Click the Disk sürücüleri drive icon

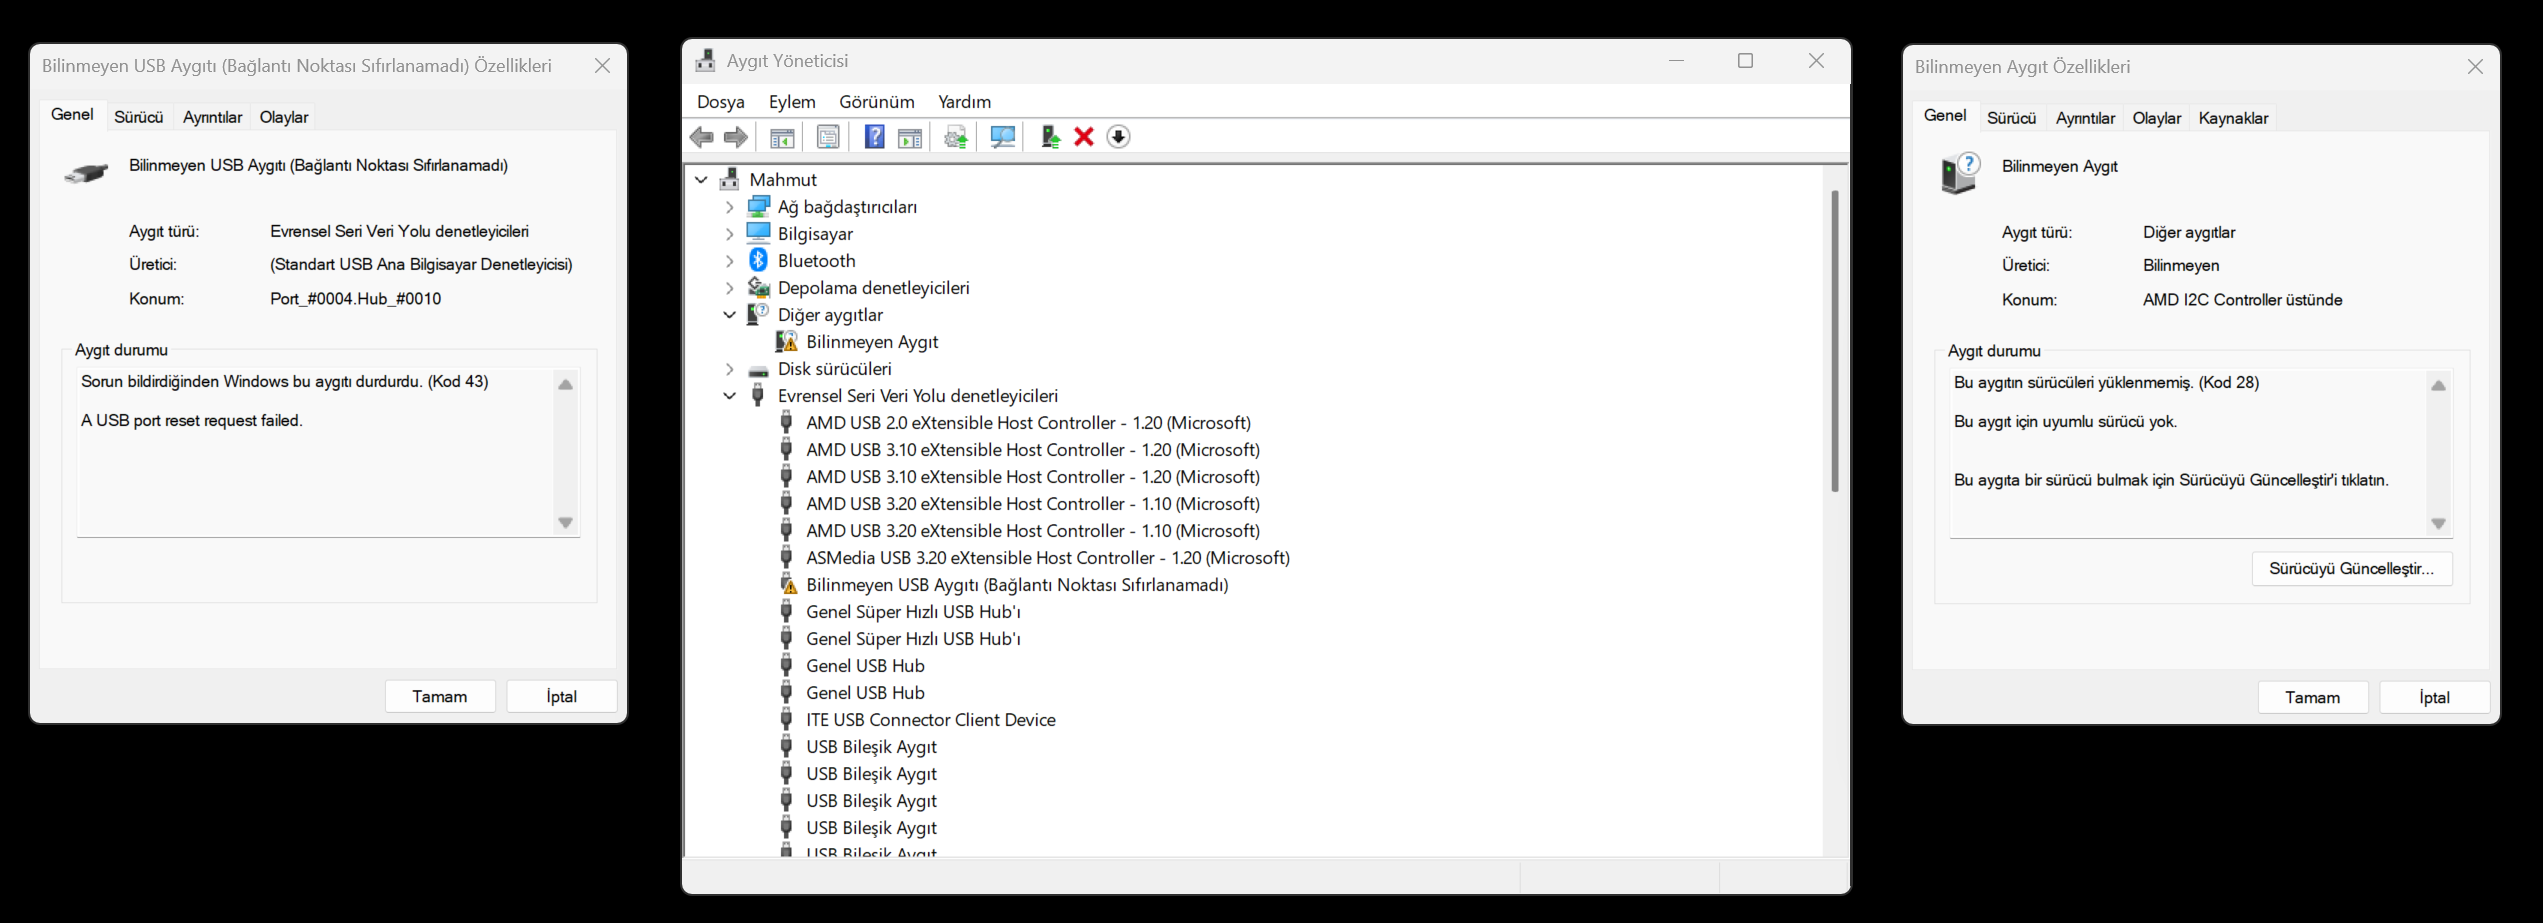coord(759,369)
